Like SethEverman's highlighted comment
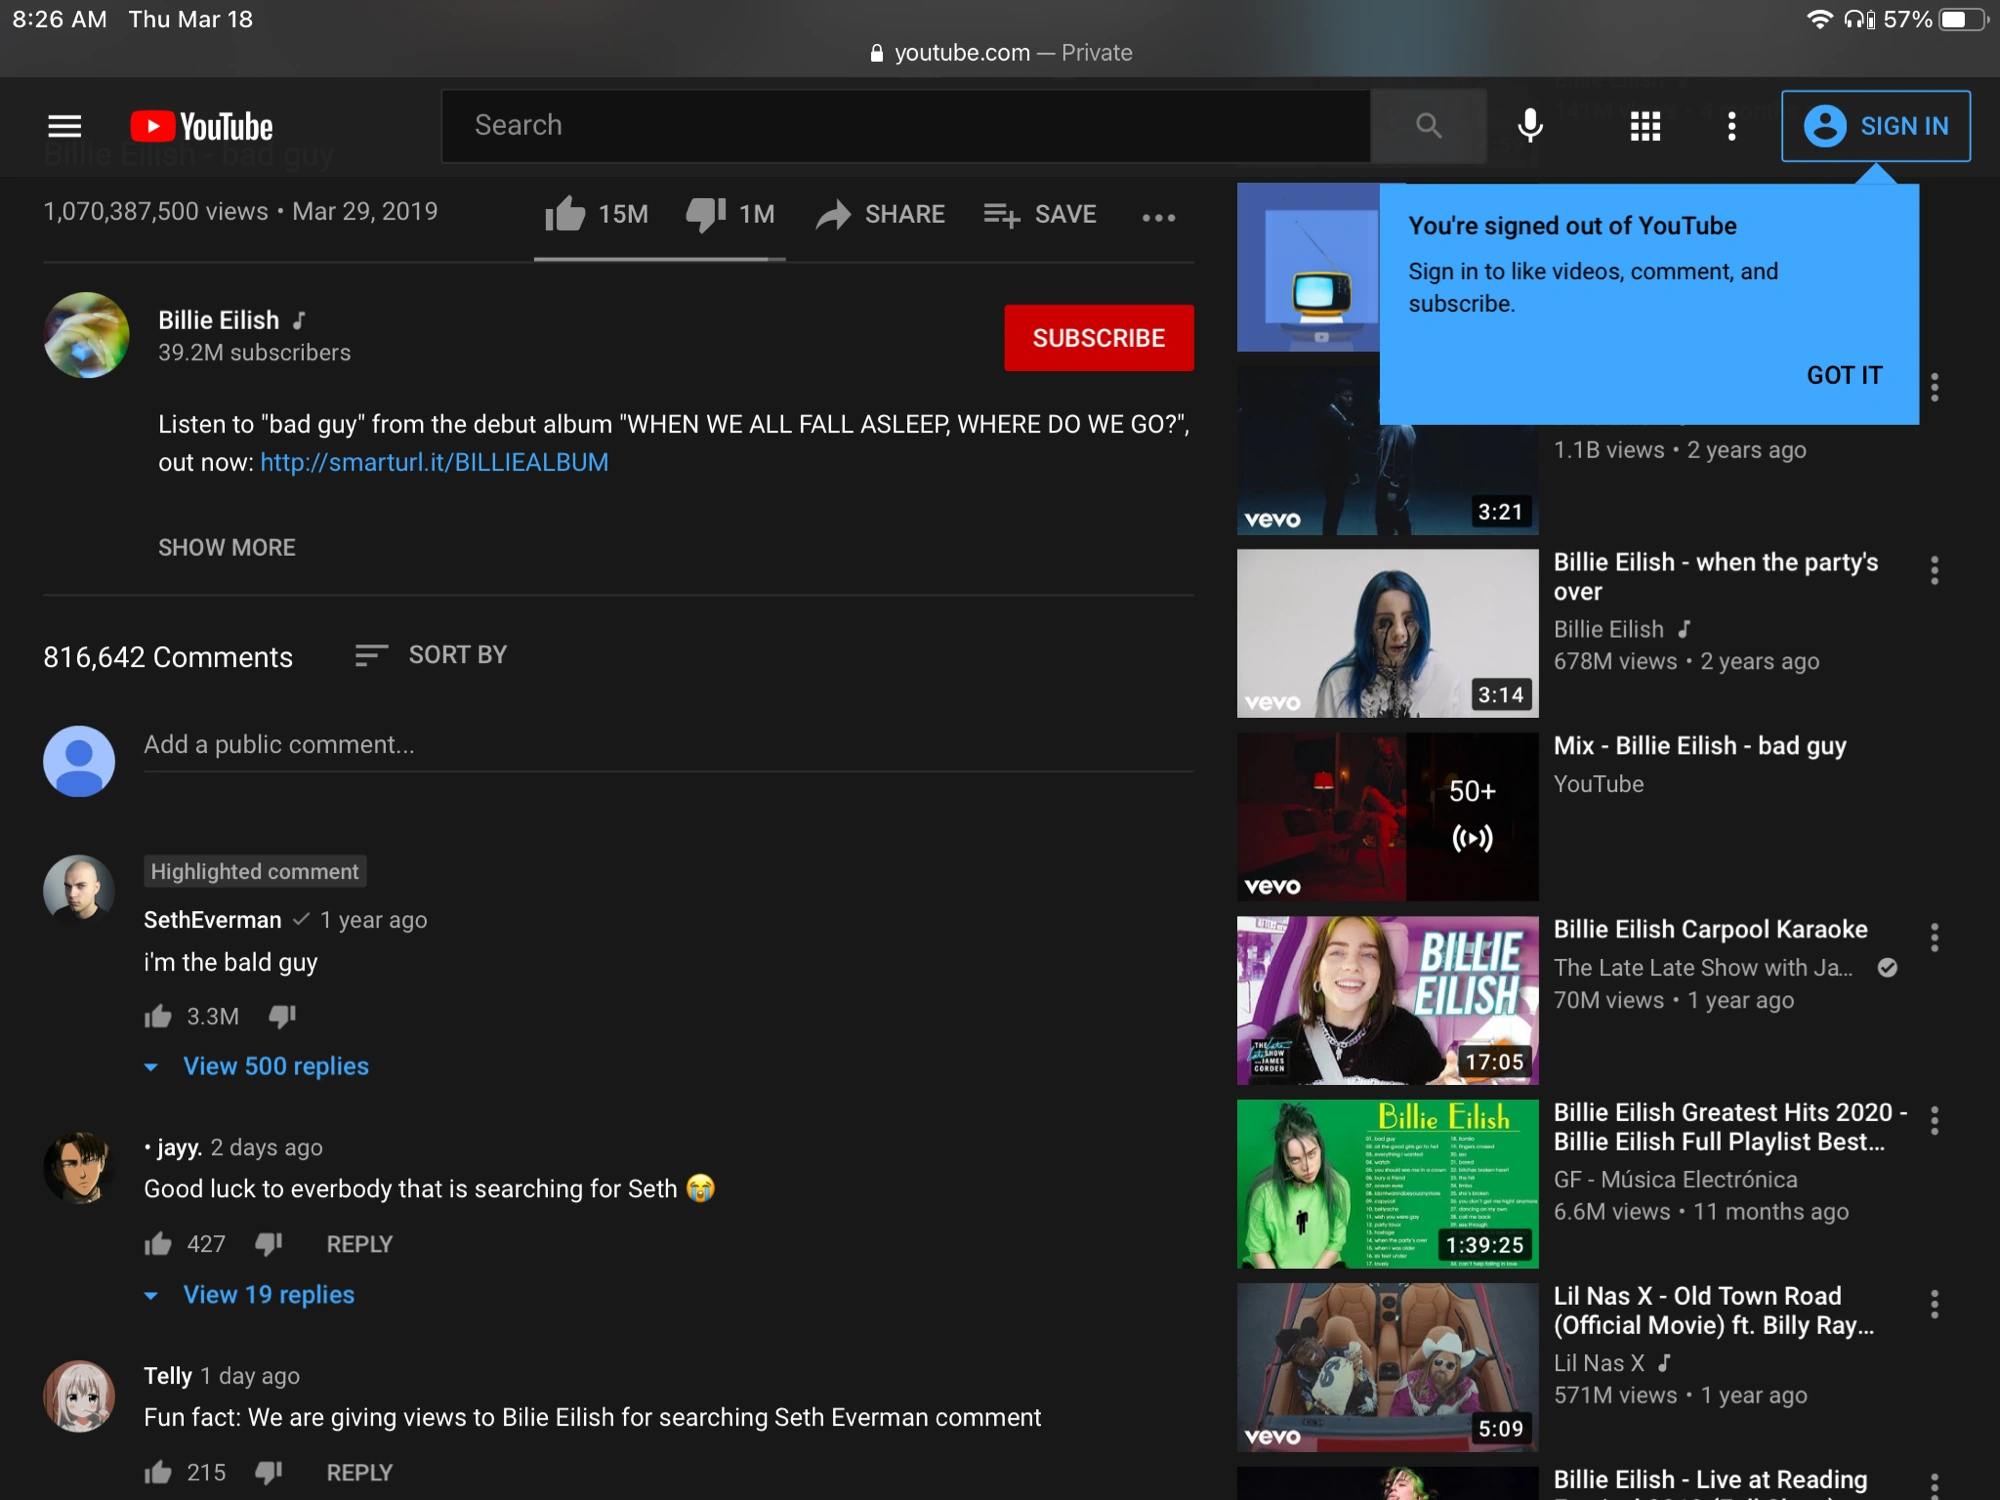This screenshot has width=2000, height=1500. point(158,1017)
